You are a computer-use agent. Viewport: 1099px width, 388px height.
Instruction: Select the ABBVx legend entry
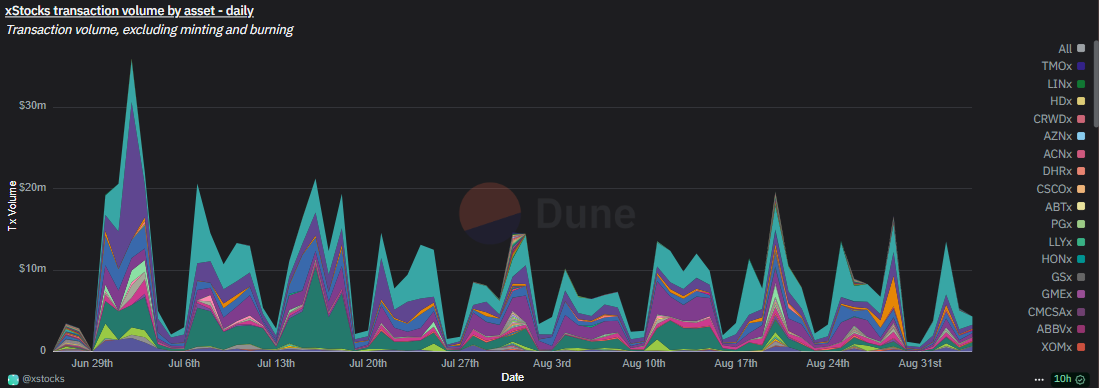click(1062, 329)
